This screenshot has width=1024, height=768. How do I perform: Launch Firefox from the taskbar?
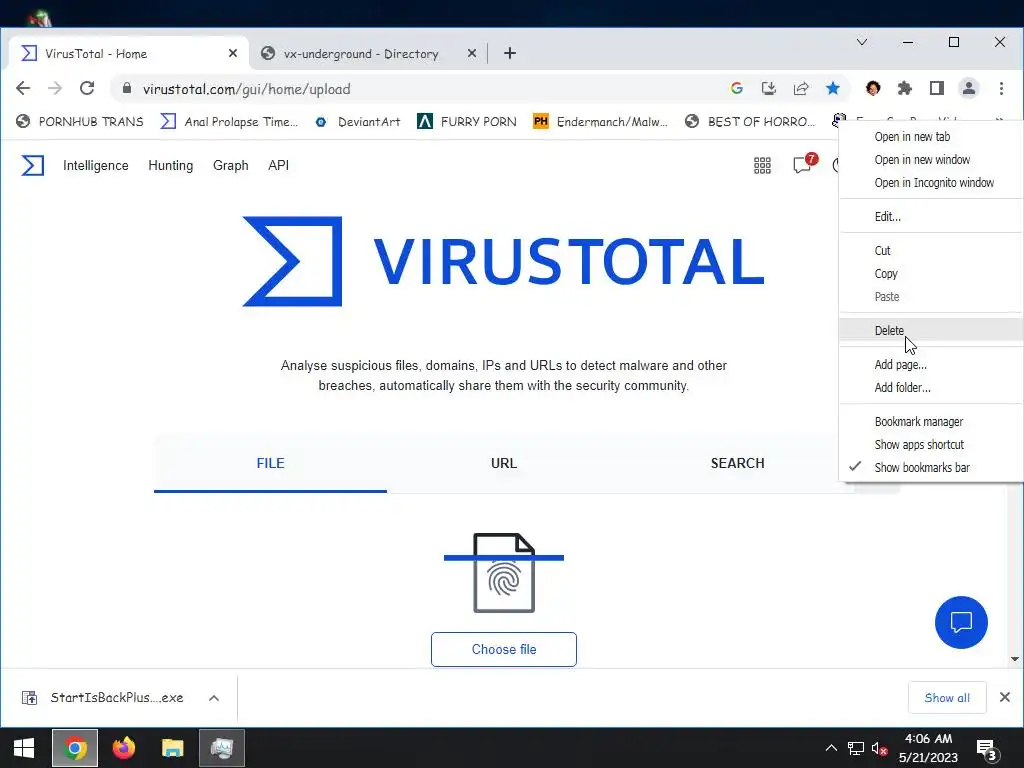pyautogui.click(x=123, y=748)
